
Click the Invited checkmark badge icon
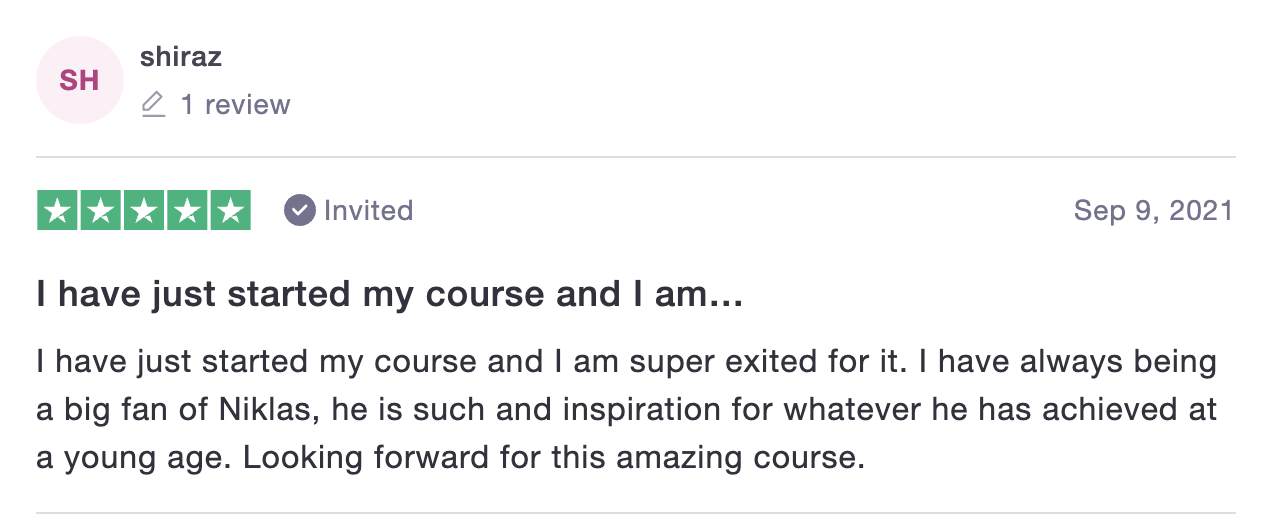point(300,210)
